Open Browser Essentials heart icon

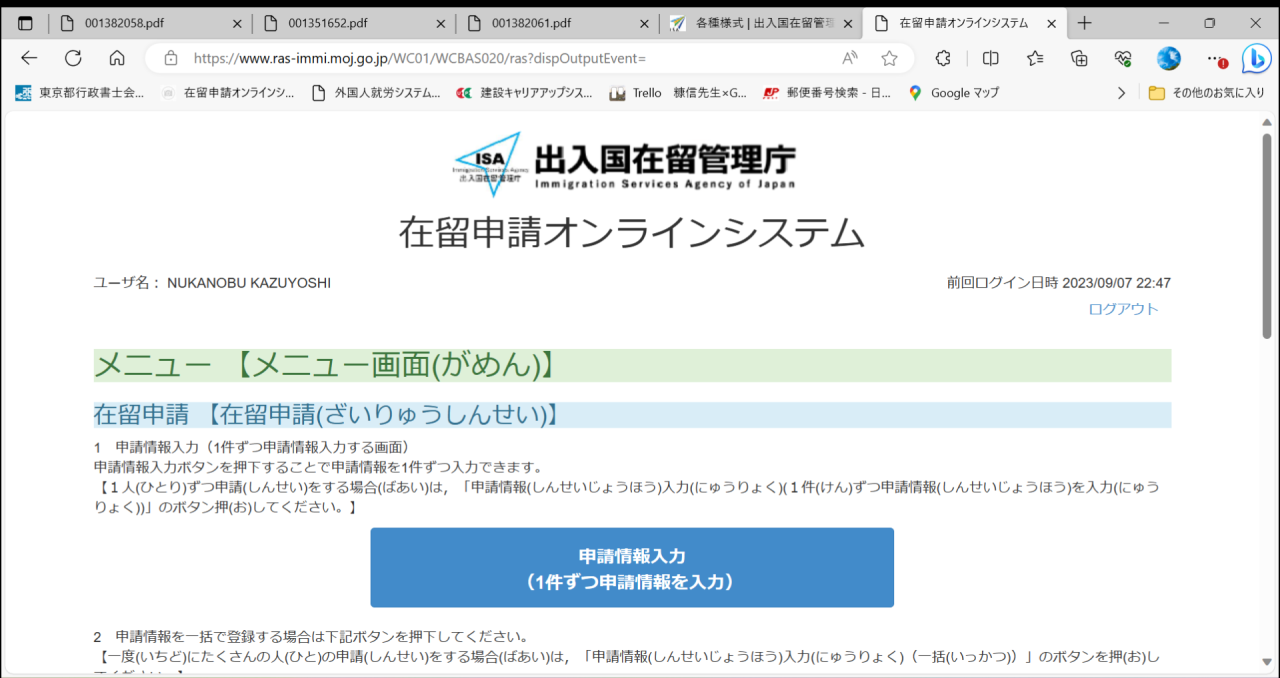click(1123, 58)
